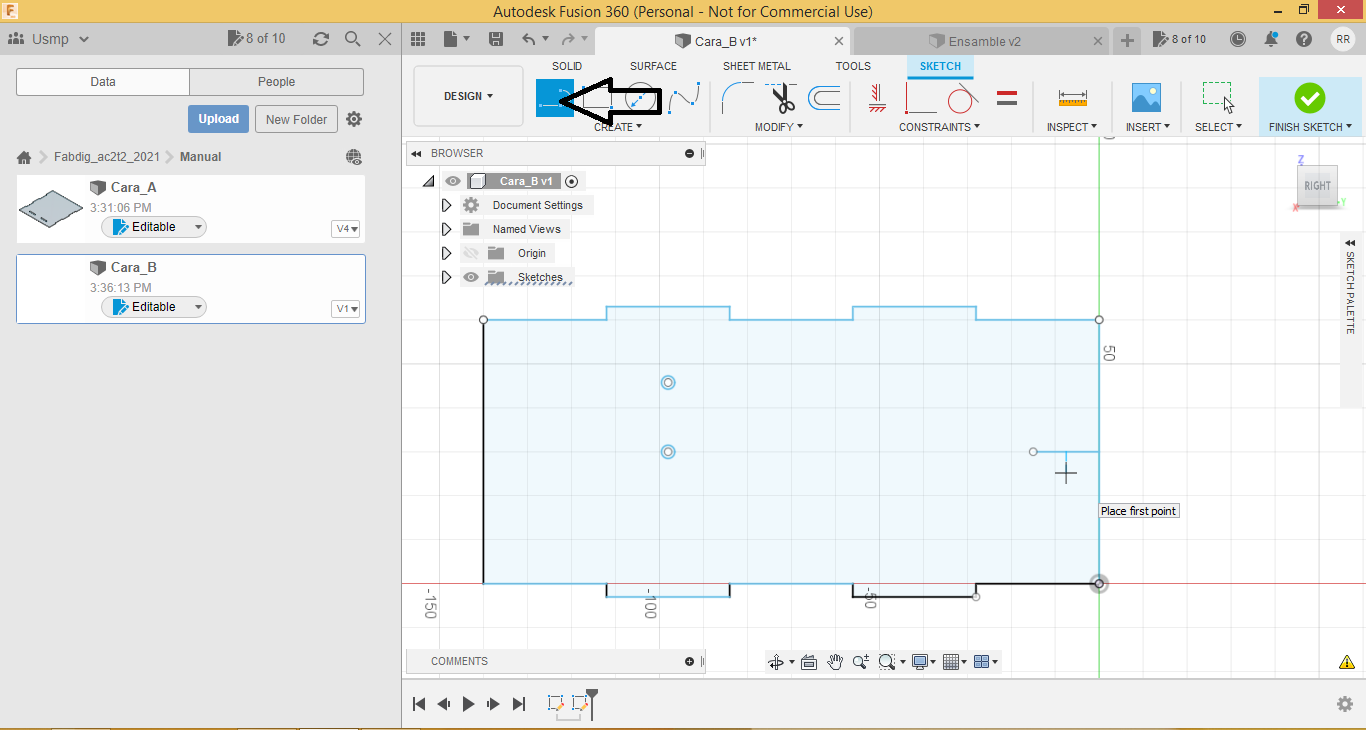Open the CONSTRAINTS dropdown menu
Image resolution: width=1366 pixels, height=730 pixels.
(939, 127)
